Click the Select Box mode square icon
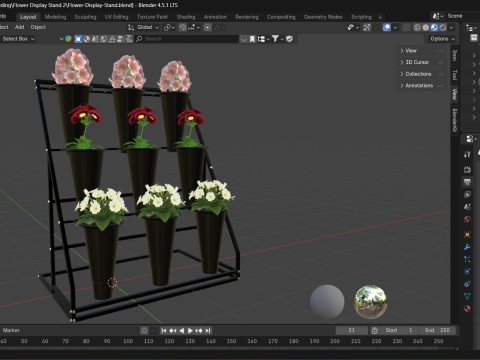The image size is (480, 360). tap(78, 39)
